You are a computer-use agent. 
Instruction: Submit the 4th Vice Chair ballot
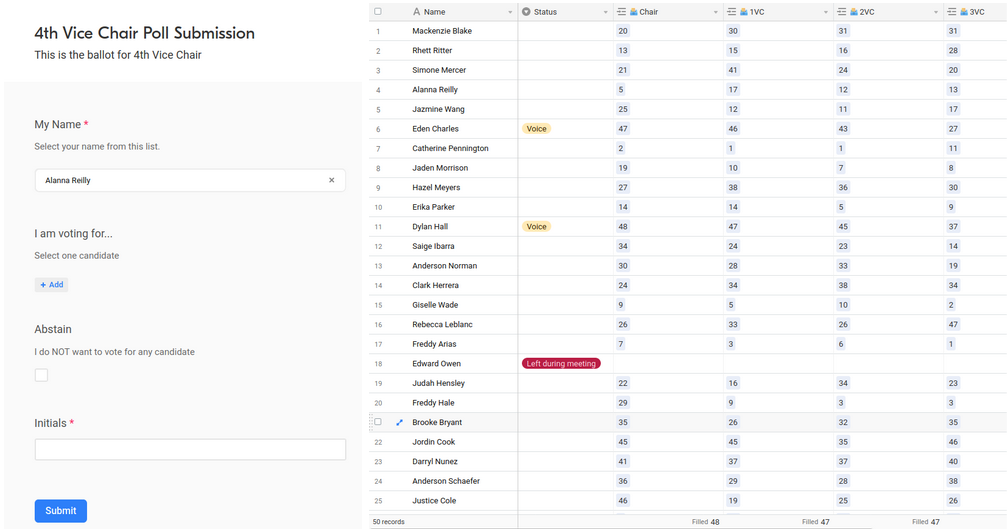tap(60, 510)
